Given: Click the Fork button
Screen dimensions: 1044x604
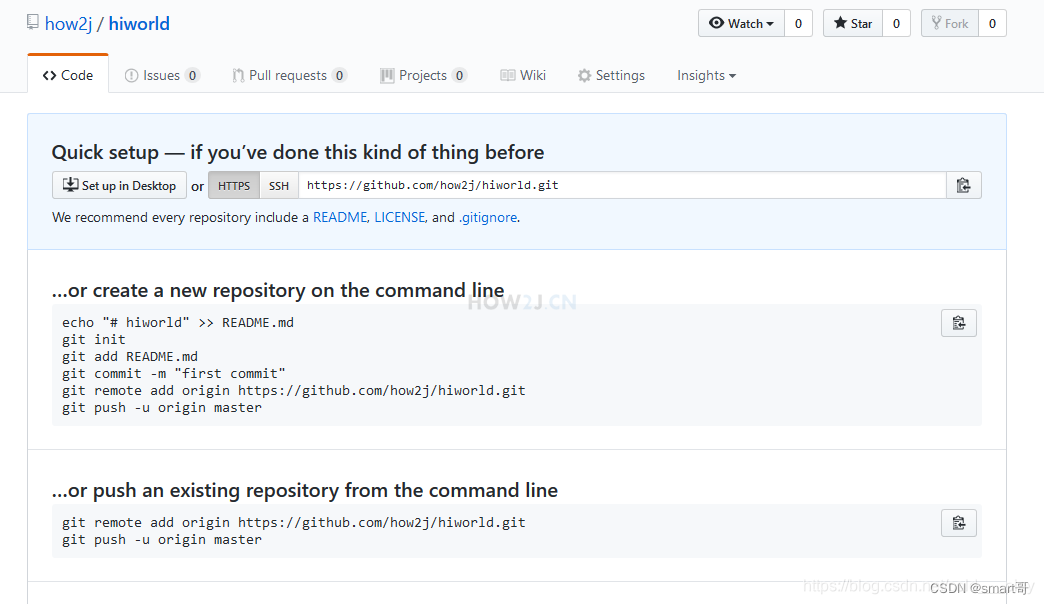Looking at the screenshot, I should 950,23.
